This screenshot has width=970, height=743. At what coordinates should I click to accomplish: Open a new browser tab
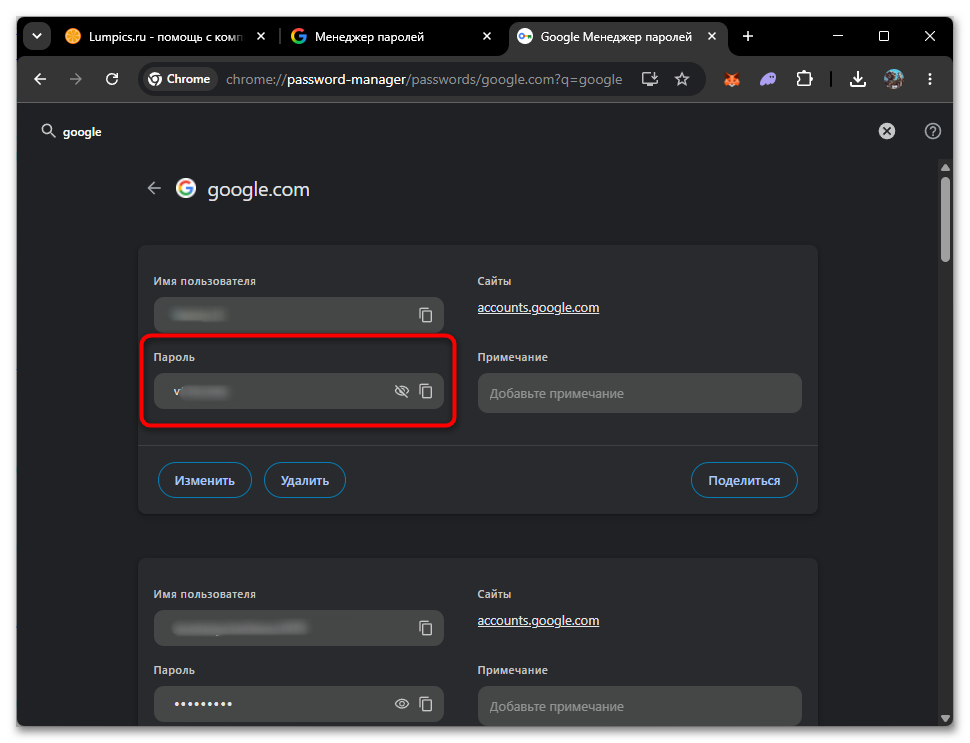coord(748,37)
